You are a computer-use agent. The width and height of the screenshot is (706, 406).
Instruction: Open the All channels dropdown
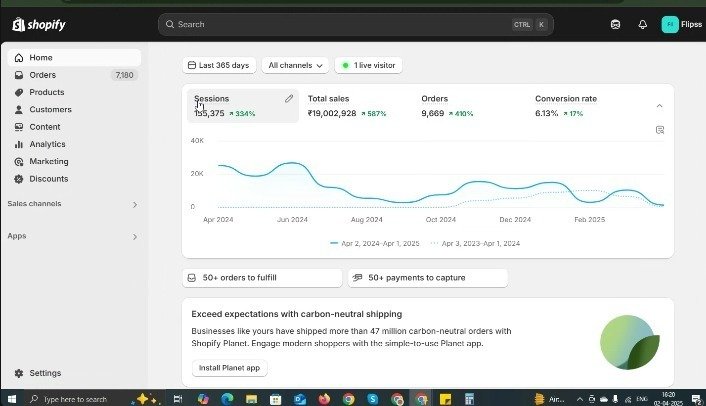point(296,65)
